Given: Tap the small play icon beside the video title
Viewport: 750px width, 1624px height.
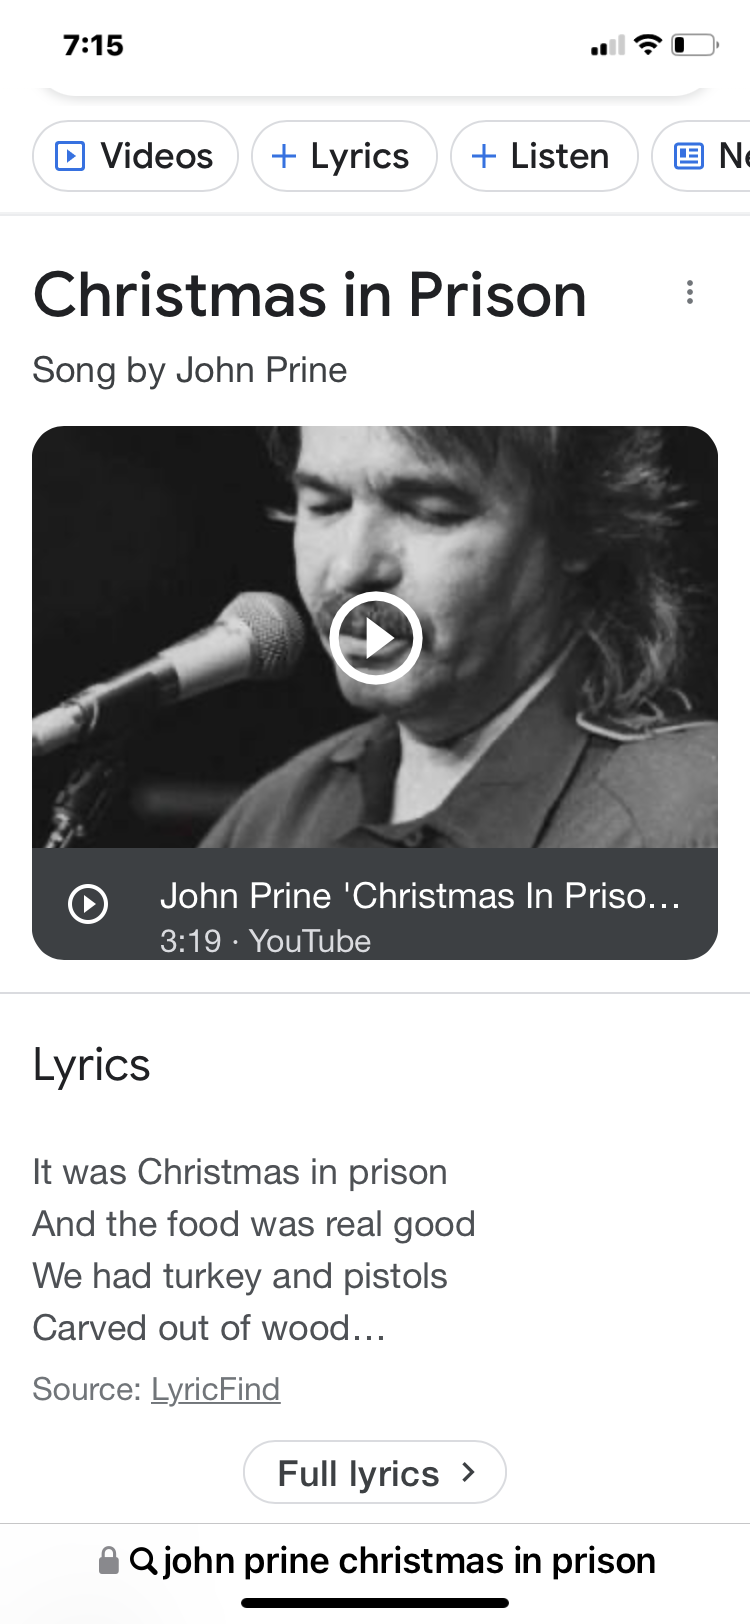Looking at the screenshot, I should (88, 904).
